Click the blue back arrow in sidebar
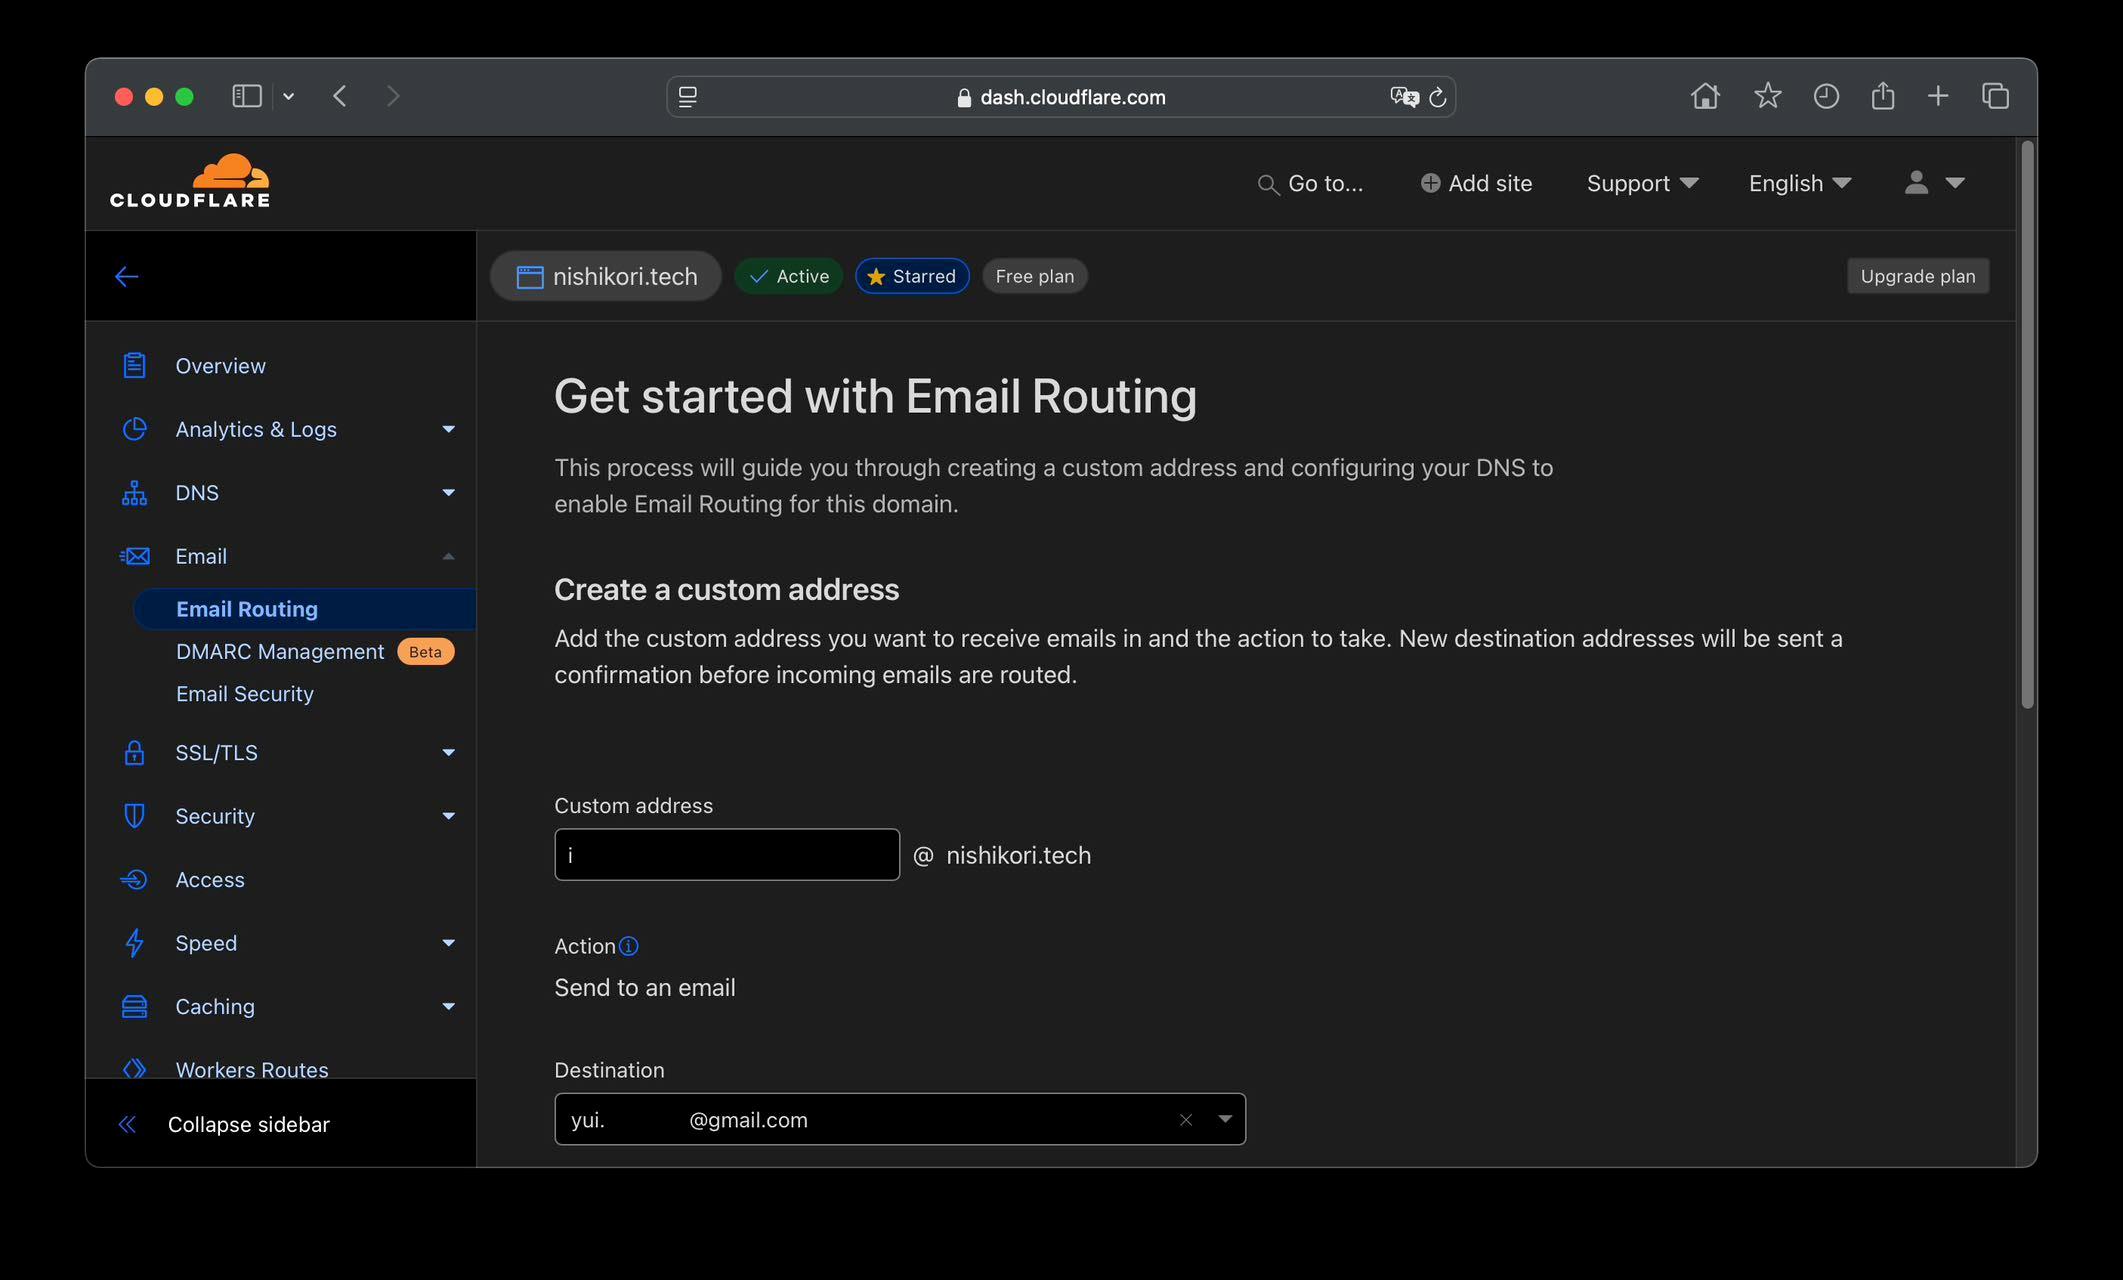This screenshot has height=1280, width=2123. 126,276
